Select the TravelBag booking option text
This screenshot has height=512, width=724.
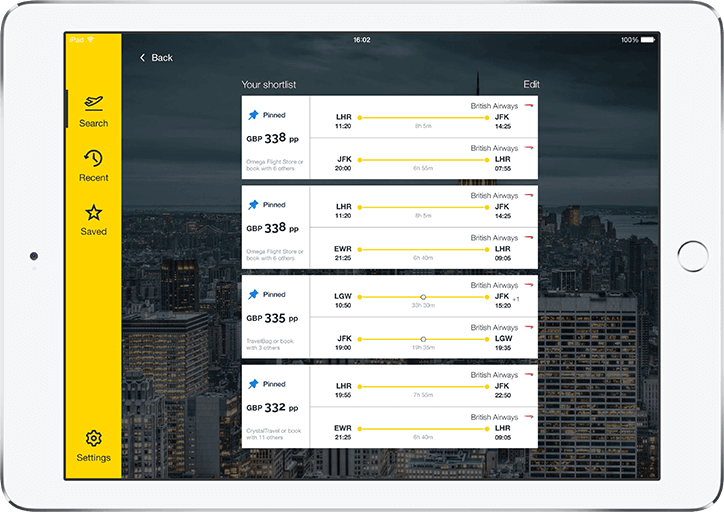(x=273, y=344)
